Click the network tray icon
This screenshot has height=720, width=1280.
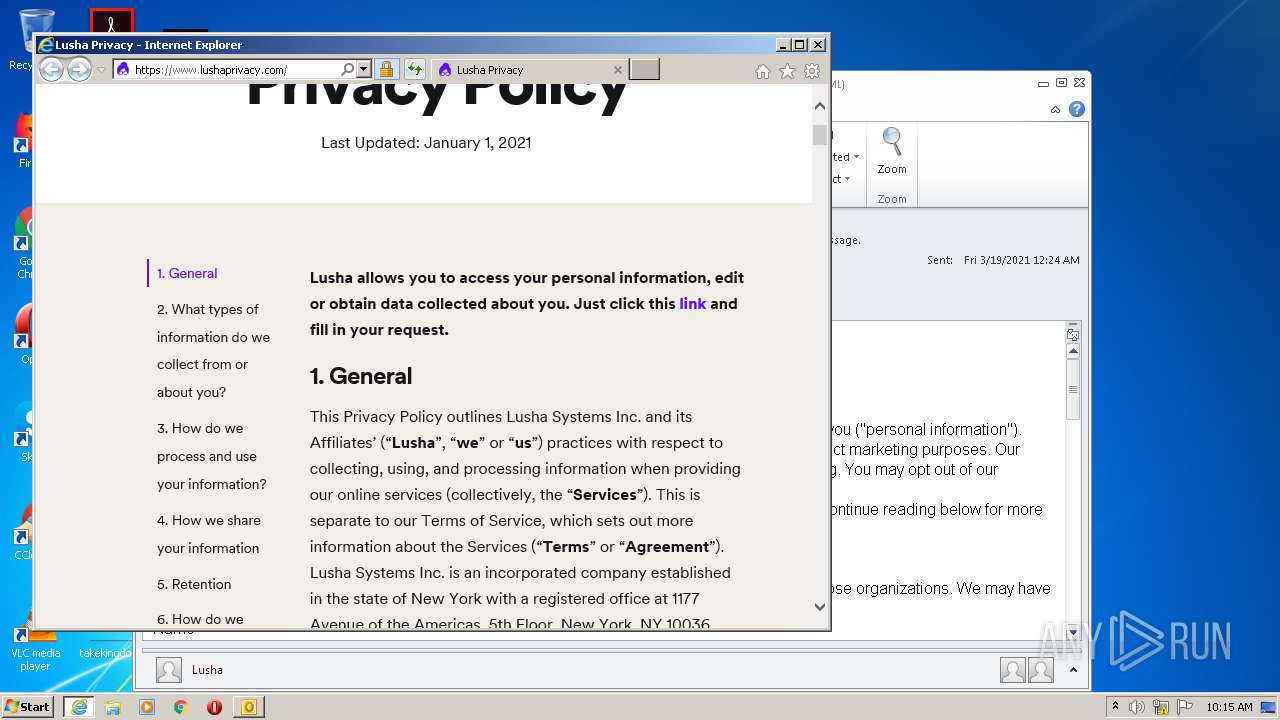point(1161,706)
